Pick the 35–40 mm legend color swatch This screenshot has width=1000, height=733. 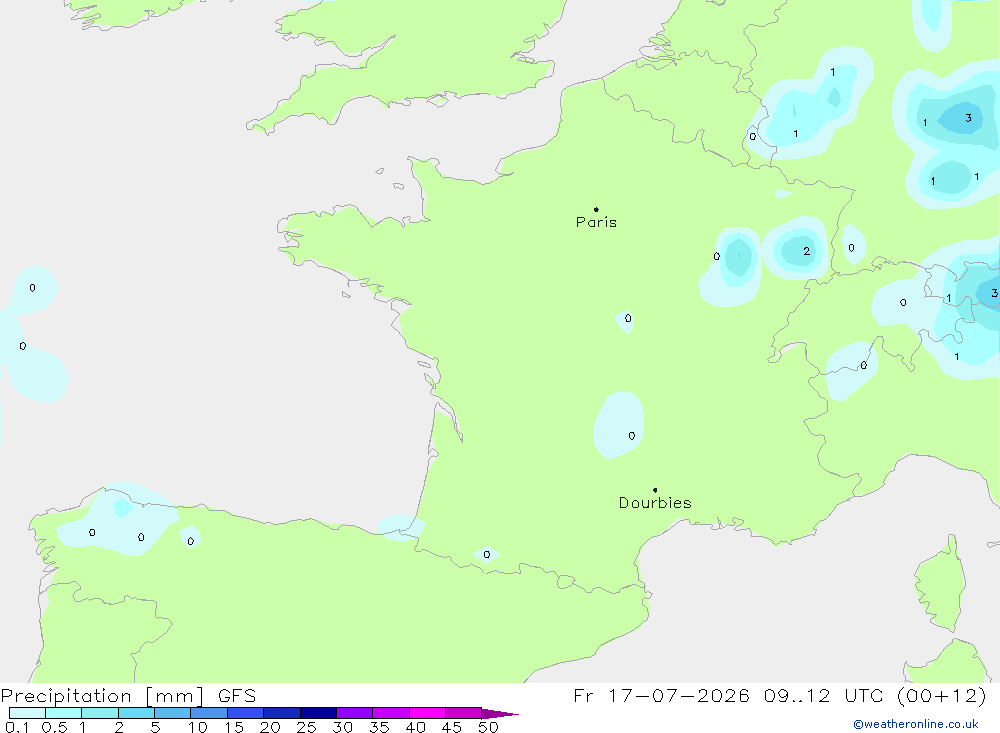(x=391, y=713)
